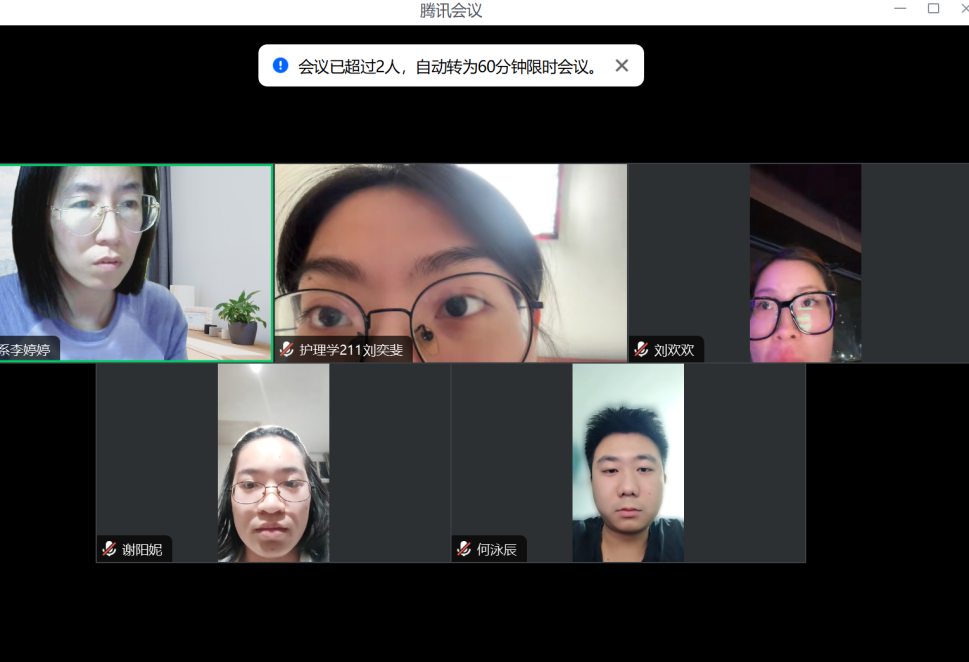Click the muted microphone icon beside 何泳辰
The height and width of the screenshot is (662, 969).
464,549
